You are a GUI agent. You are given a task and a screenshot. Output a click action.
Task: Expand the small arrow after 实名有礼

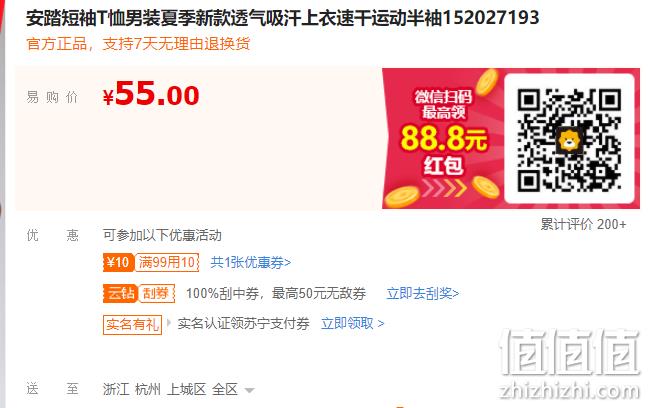(x=168, y=323)
